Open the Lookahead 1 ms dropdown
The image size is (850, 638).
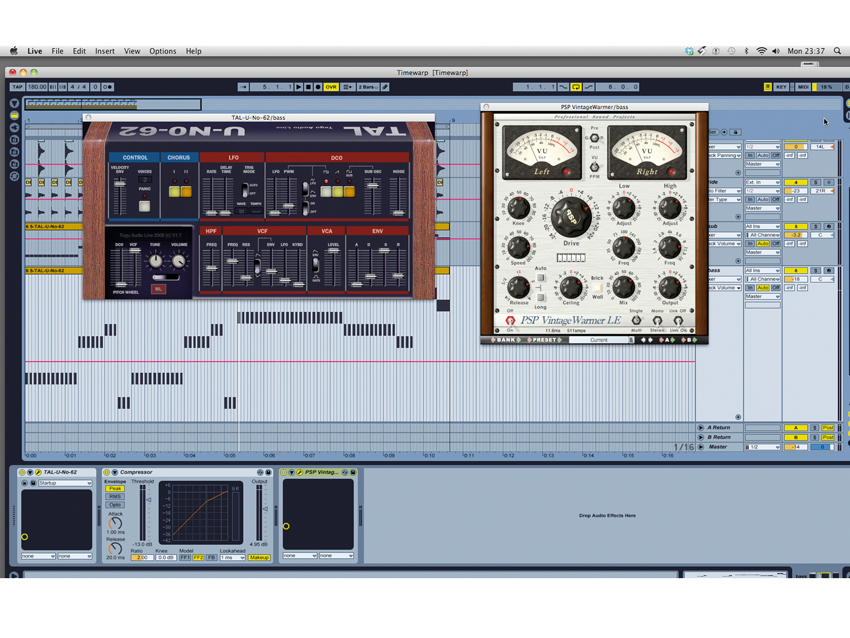(233, 557)
